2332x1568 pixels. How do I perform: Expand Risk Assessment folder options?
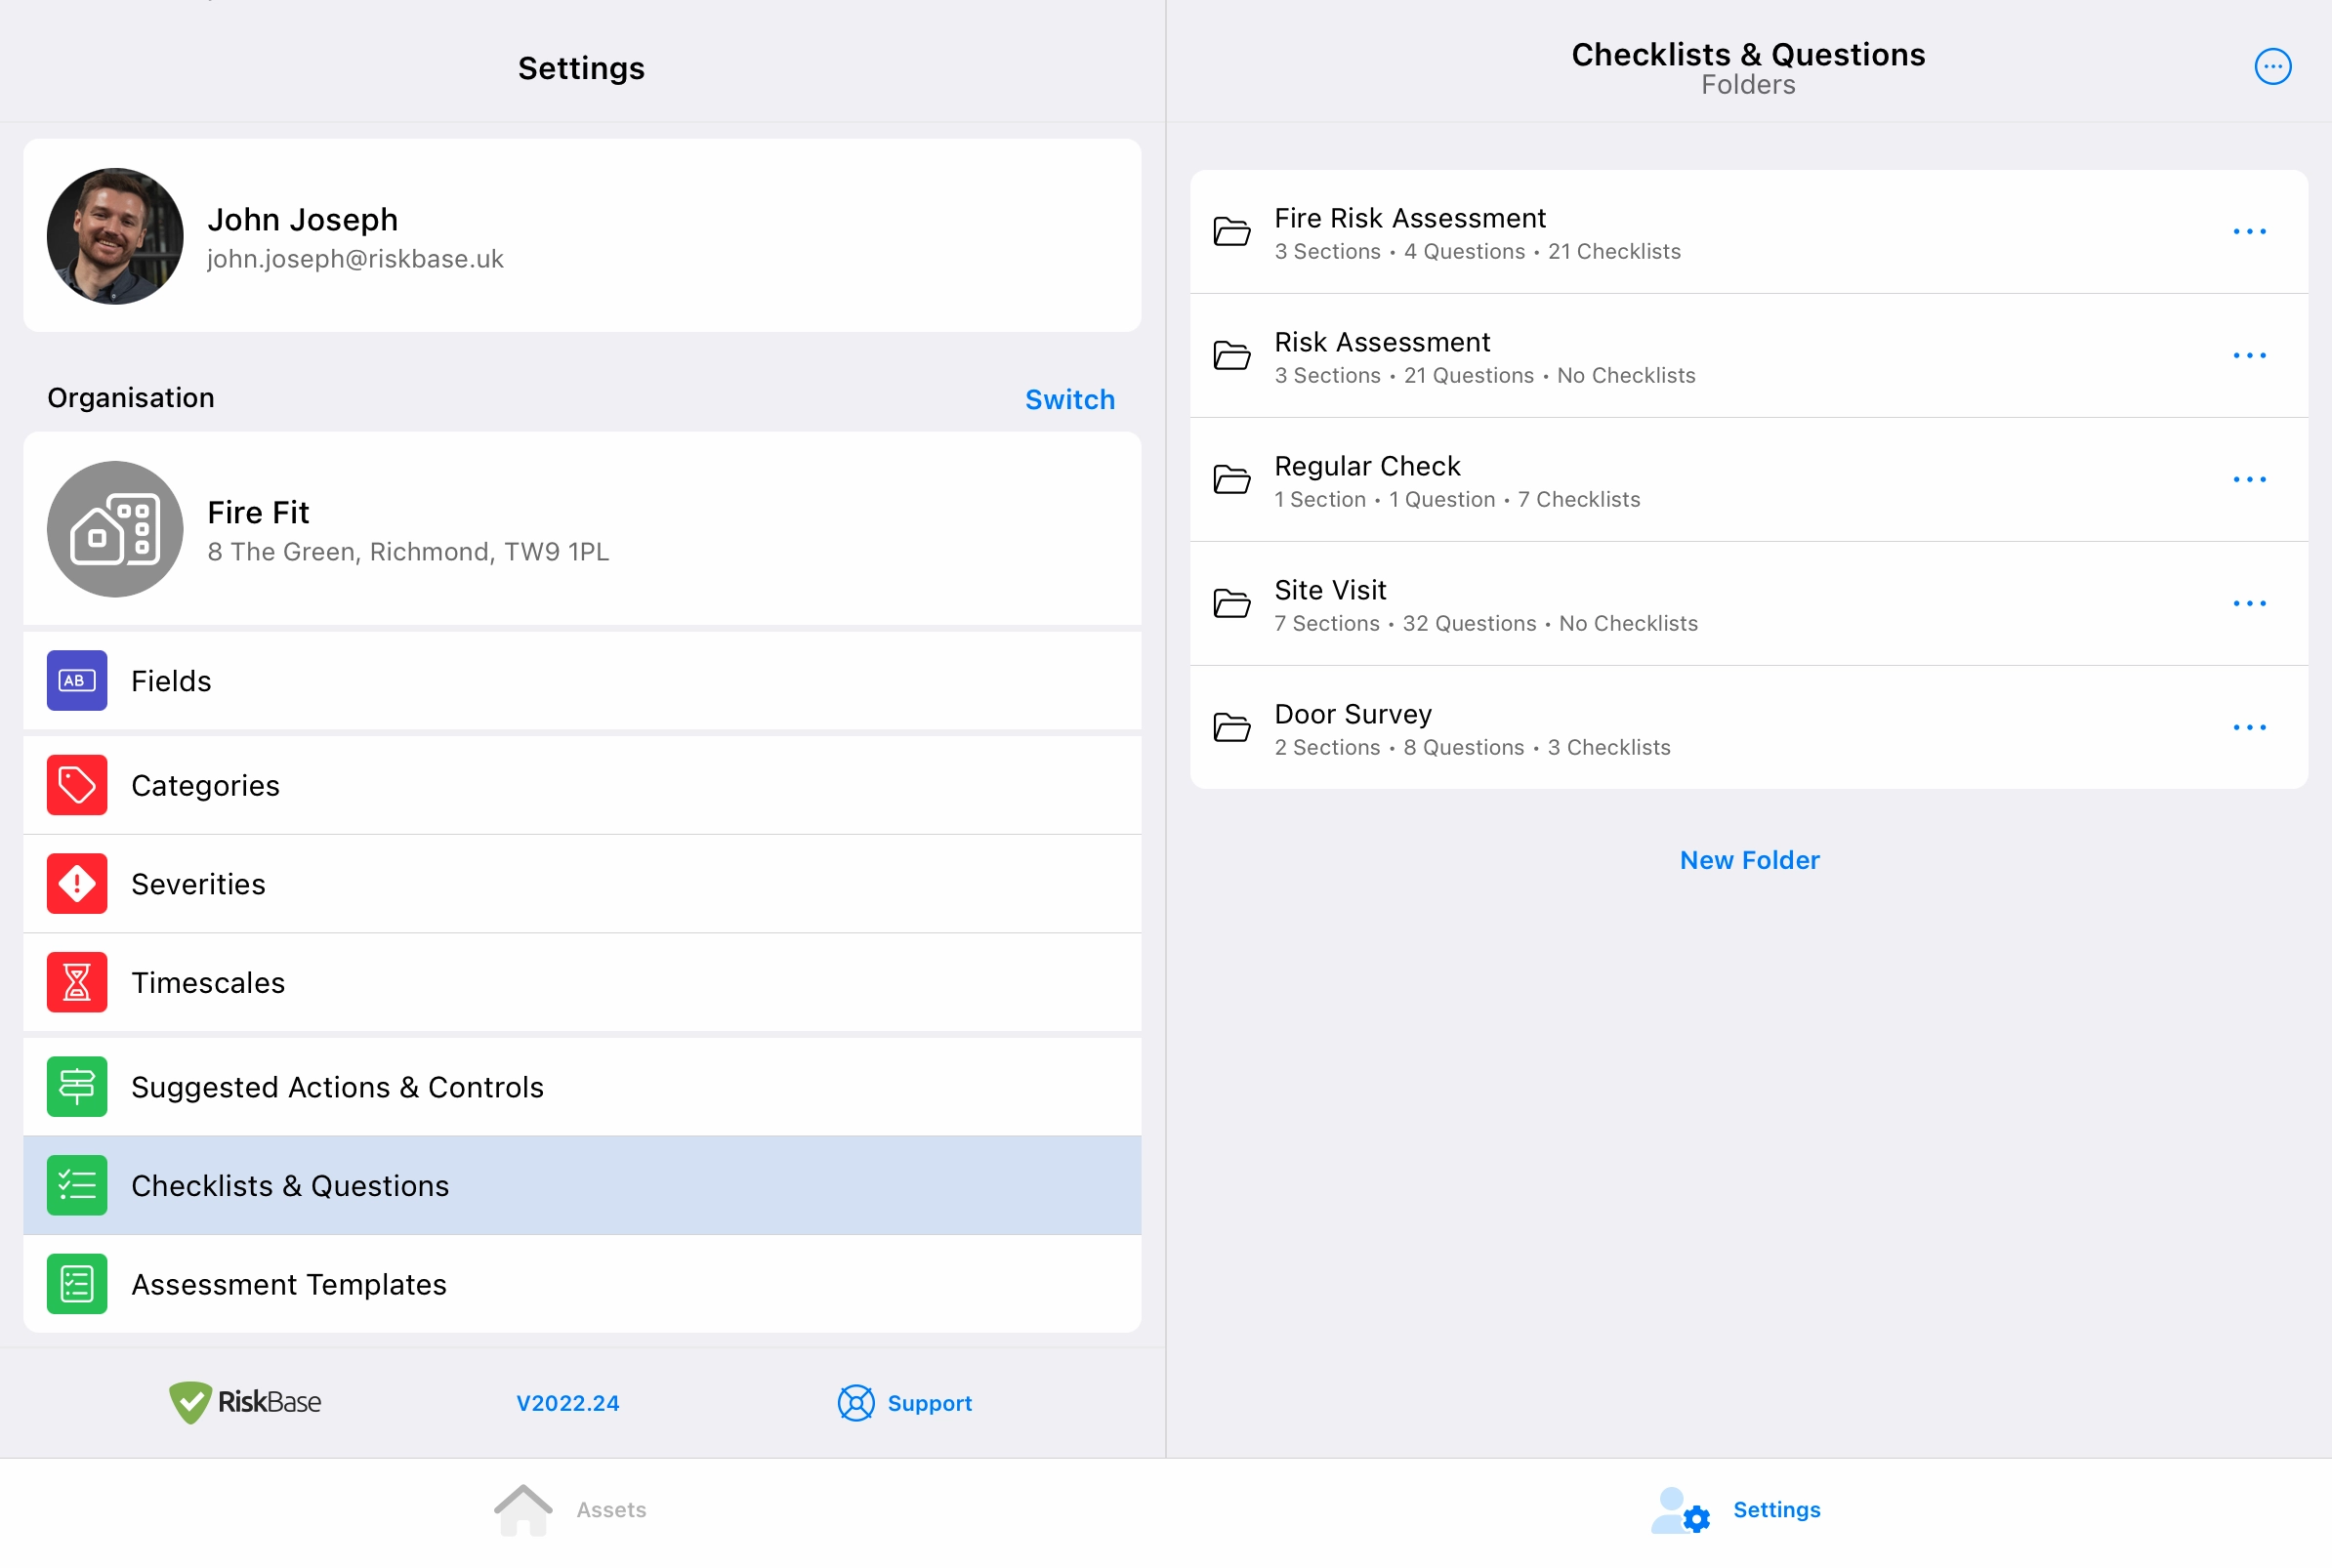2252,353
